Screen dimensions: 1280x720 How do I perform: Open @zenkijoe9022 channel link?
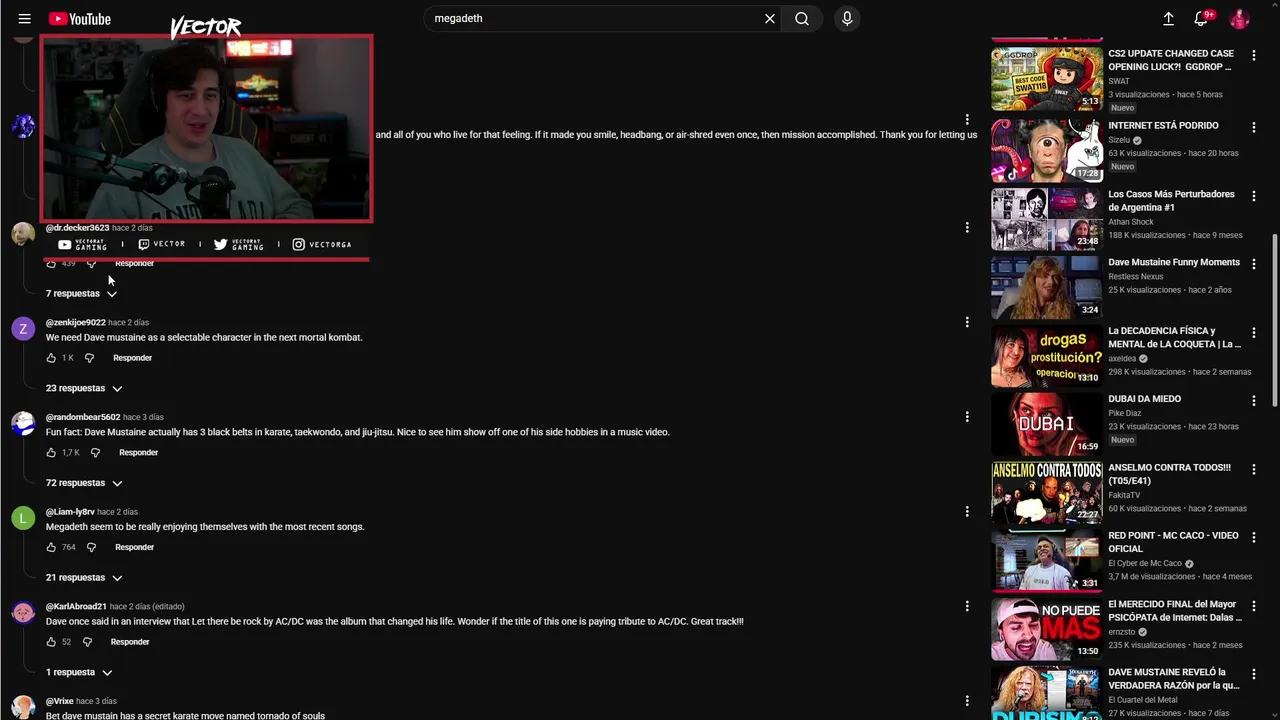point(76,323)
